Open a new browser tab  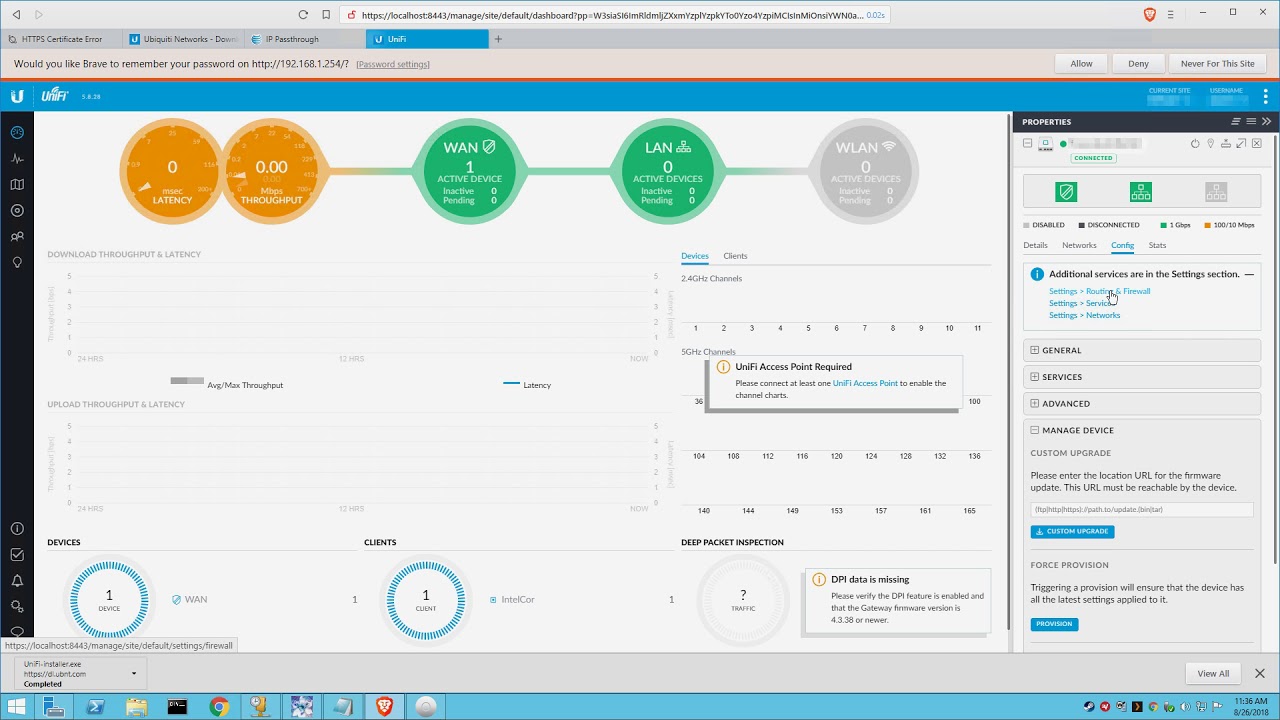(498, 39)
